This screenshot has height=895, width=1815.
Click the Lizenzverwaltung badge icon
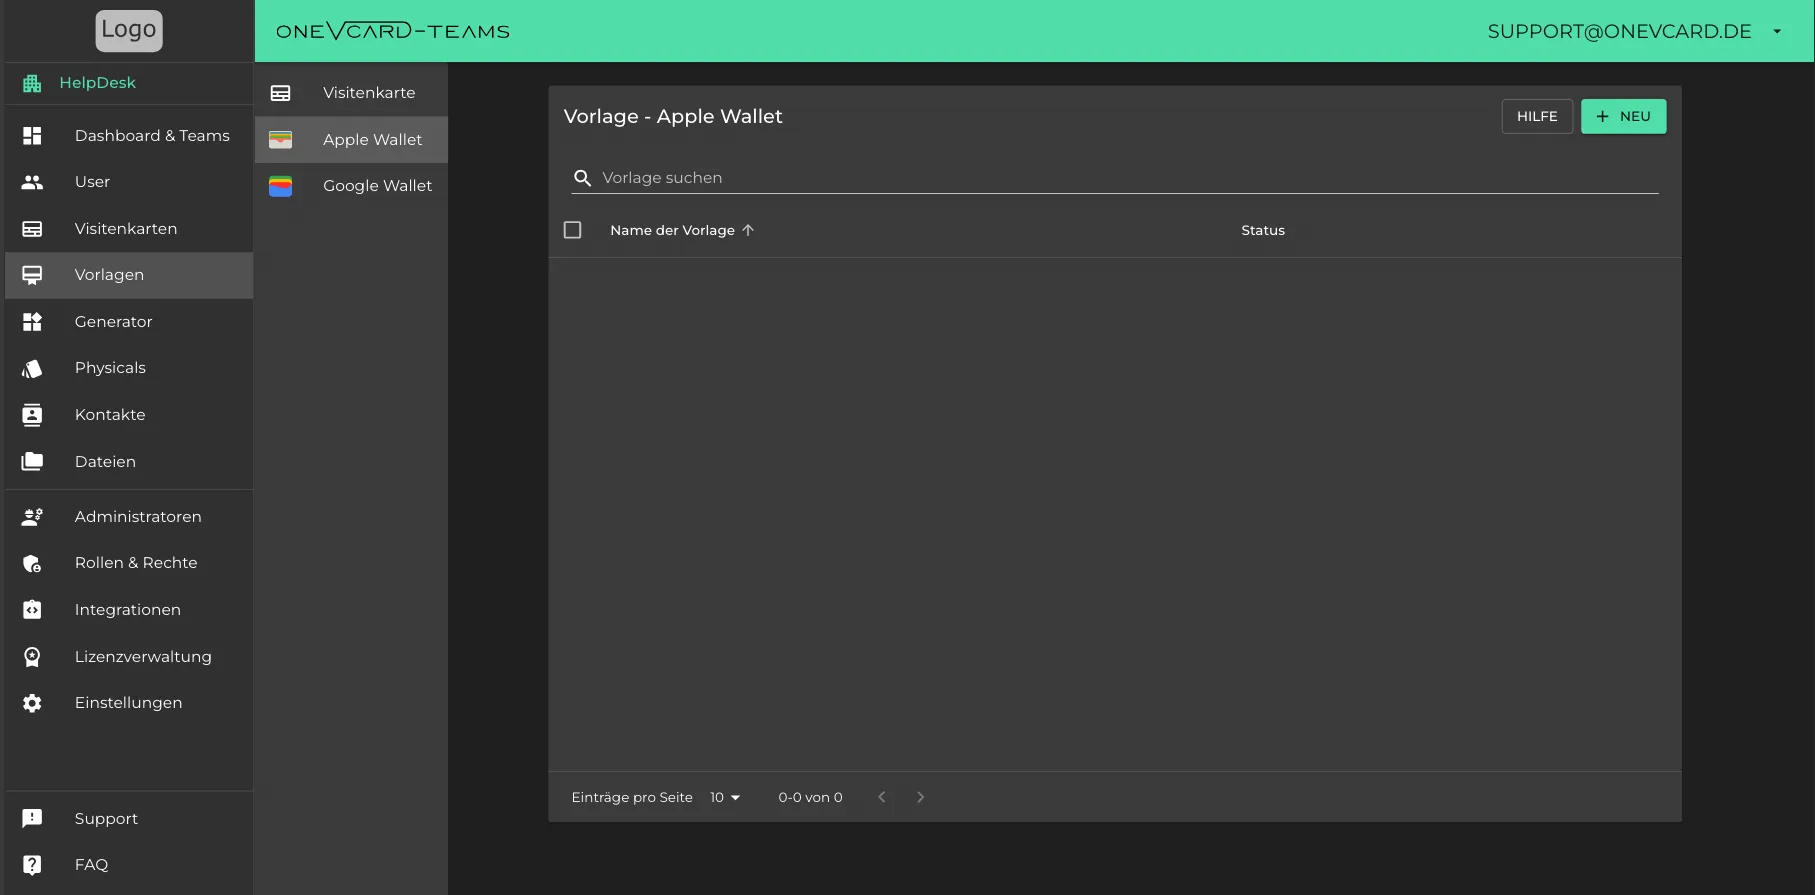32,657
